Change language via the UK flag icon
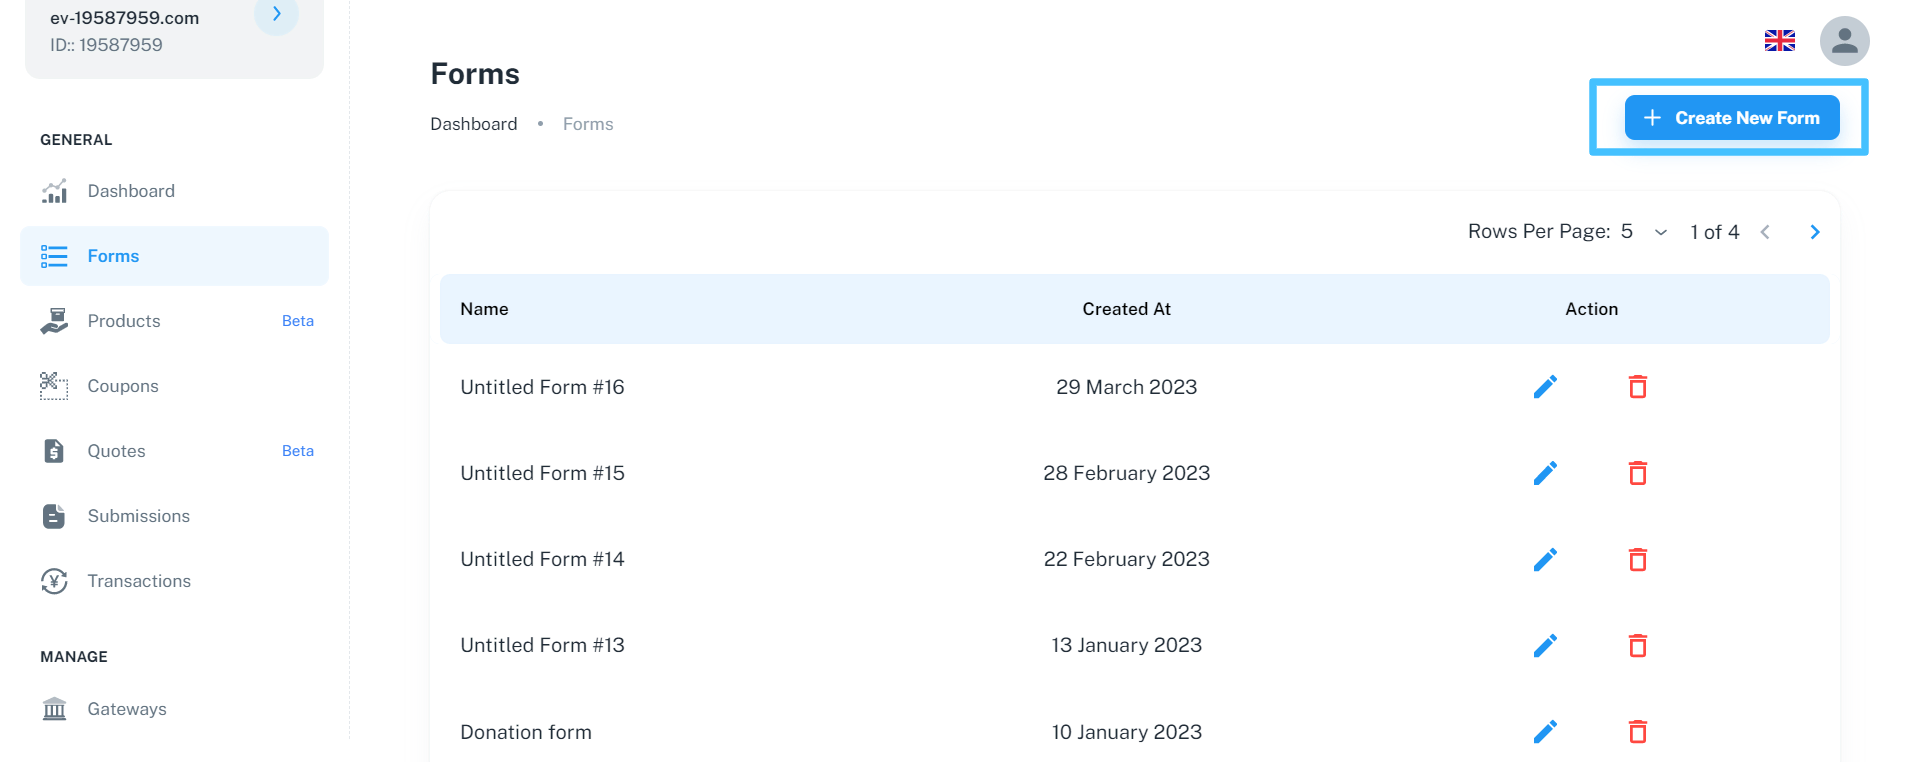The height and width of the screenshot is (762, 1918). click(x=1779, y=41)
